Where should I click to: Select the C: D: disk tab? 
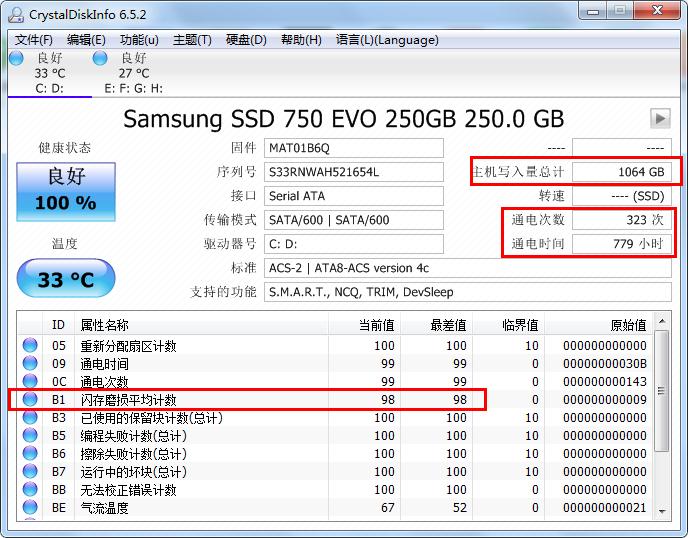tap(50, 73)
